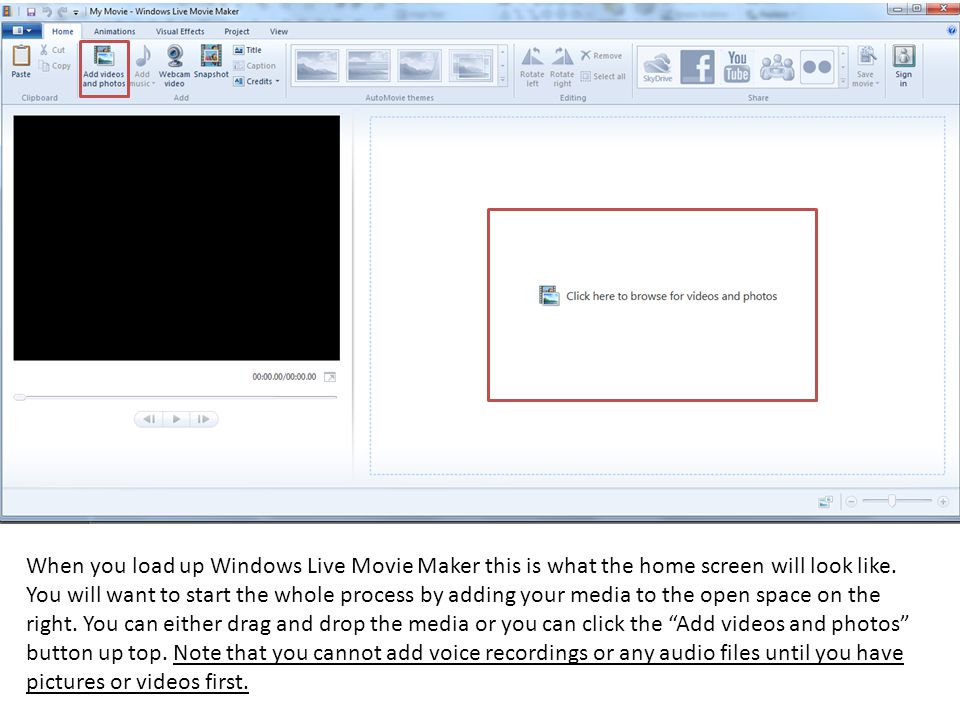Click the Previous frame button
This screenshot has width=960, height=720.
(149, 419)
